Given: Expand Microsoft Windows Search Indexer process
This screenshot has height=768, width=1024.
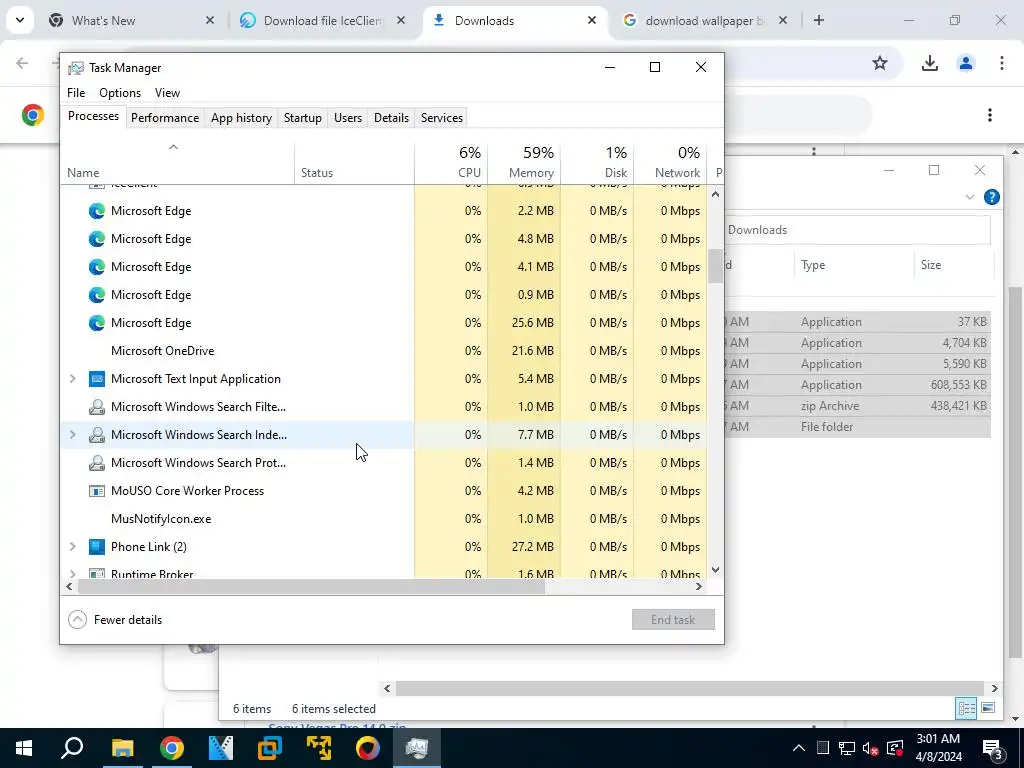Looking at the screenshot, I should pyautogui.click(x=72, y=434).
